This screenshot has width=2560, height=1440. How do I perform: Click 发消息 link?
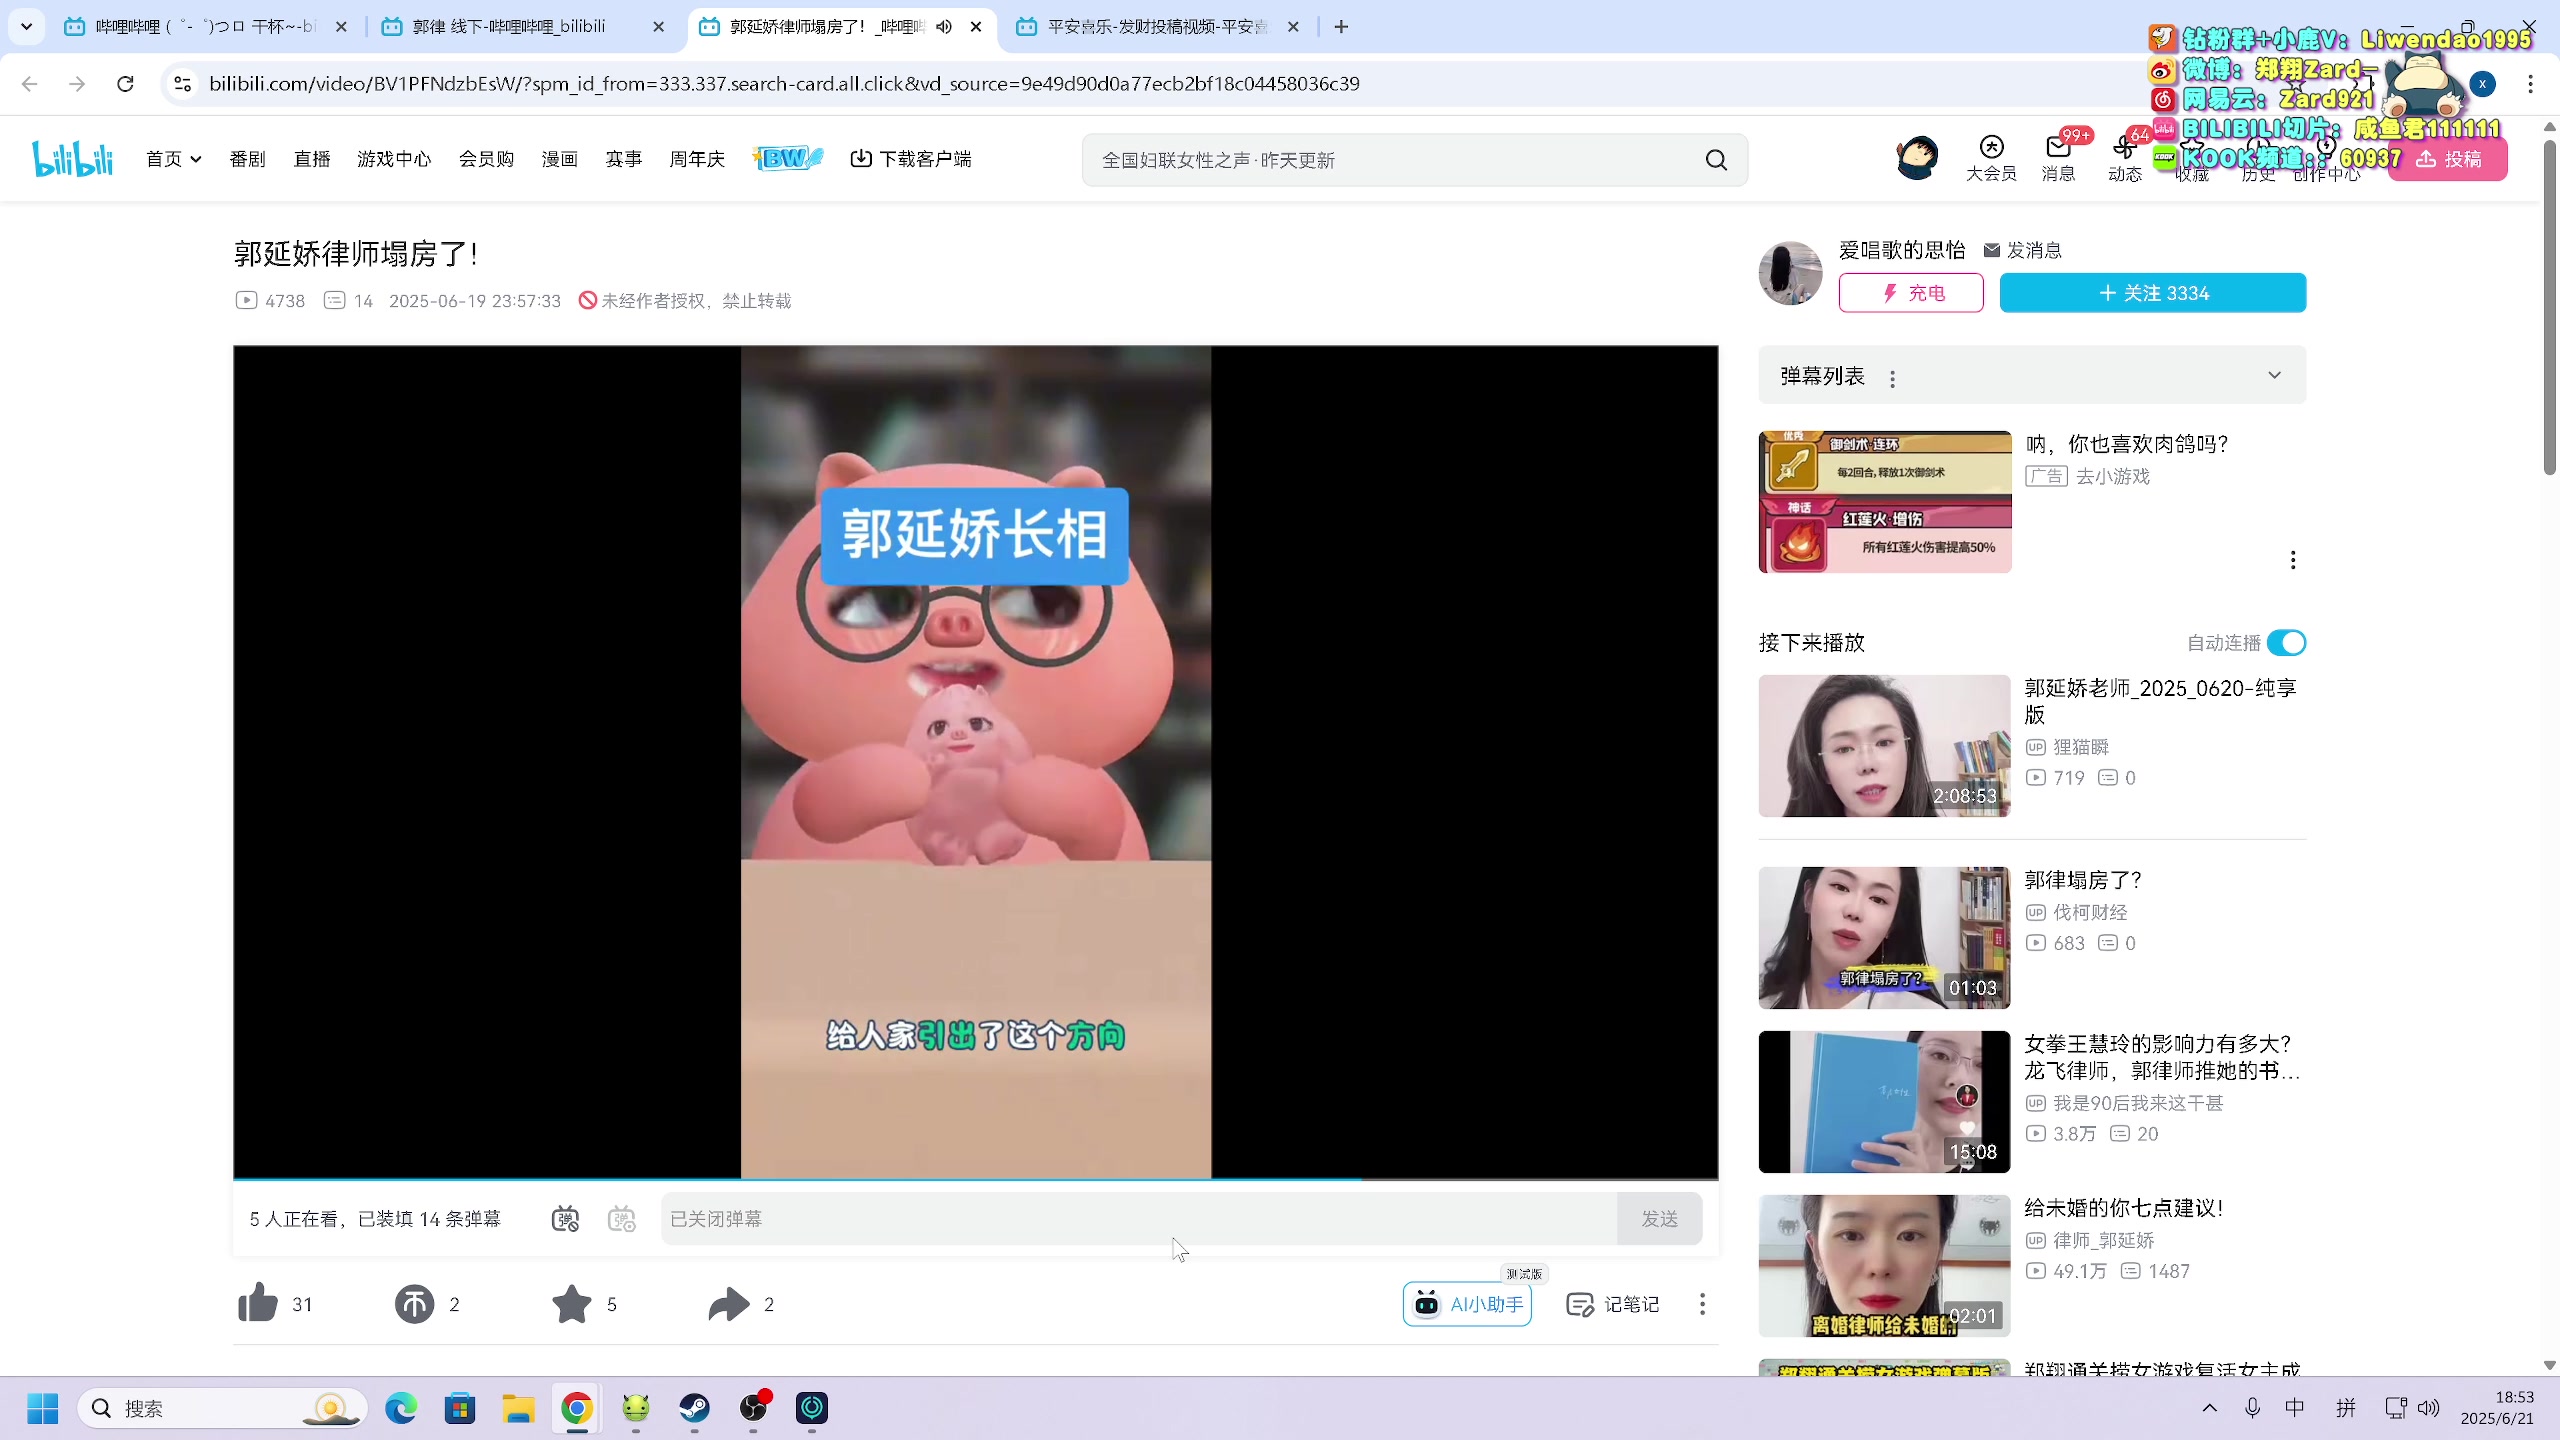[x=2023, y=250]
